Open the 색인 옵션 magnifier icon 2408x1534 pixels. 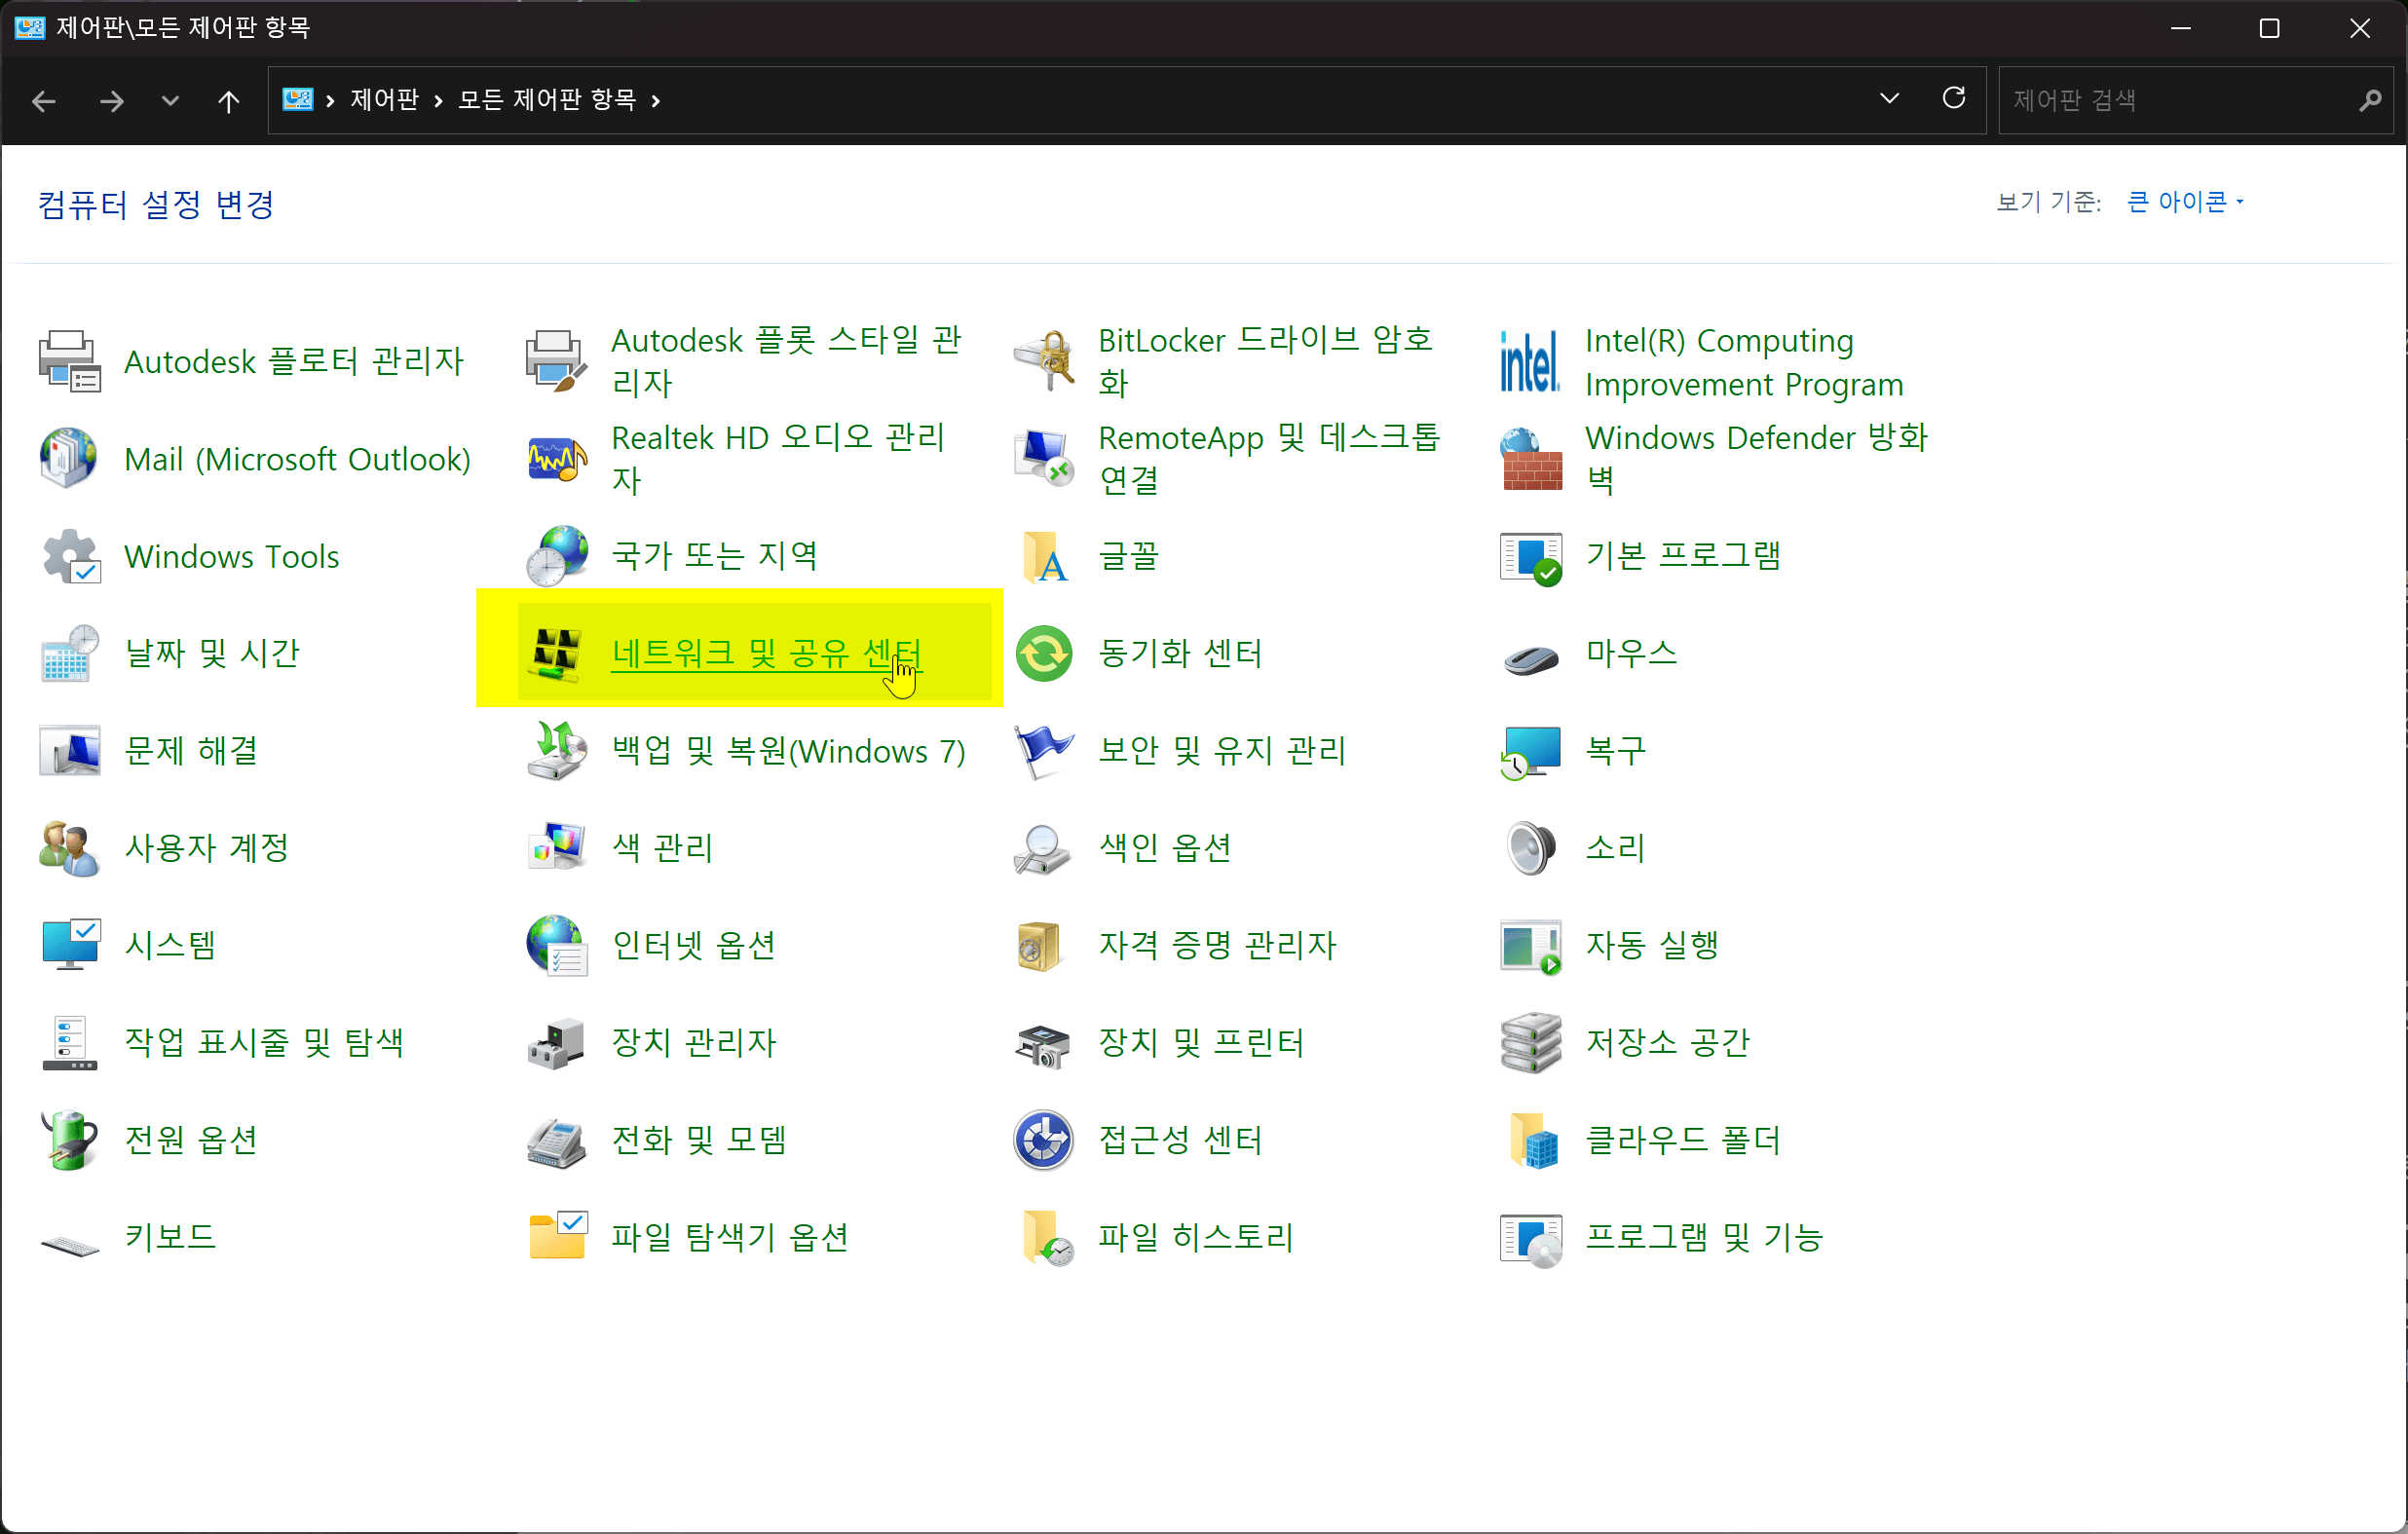[x=1043, y=848]
